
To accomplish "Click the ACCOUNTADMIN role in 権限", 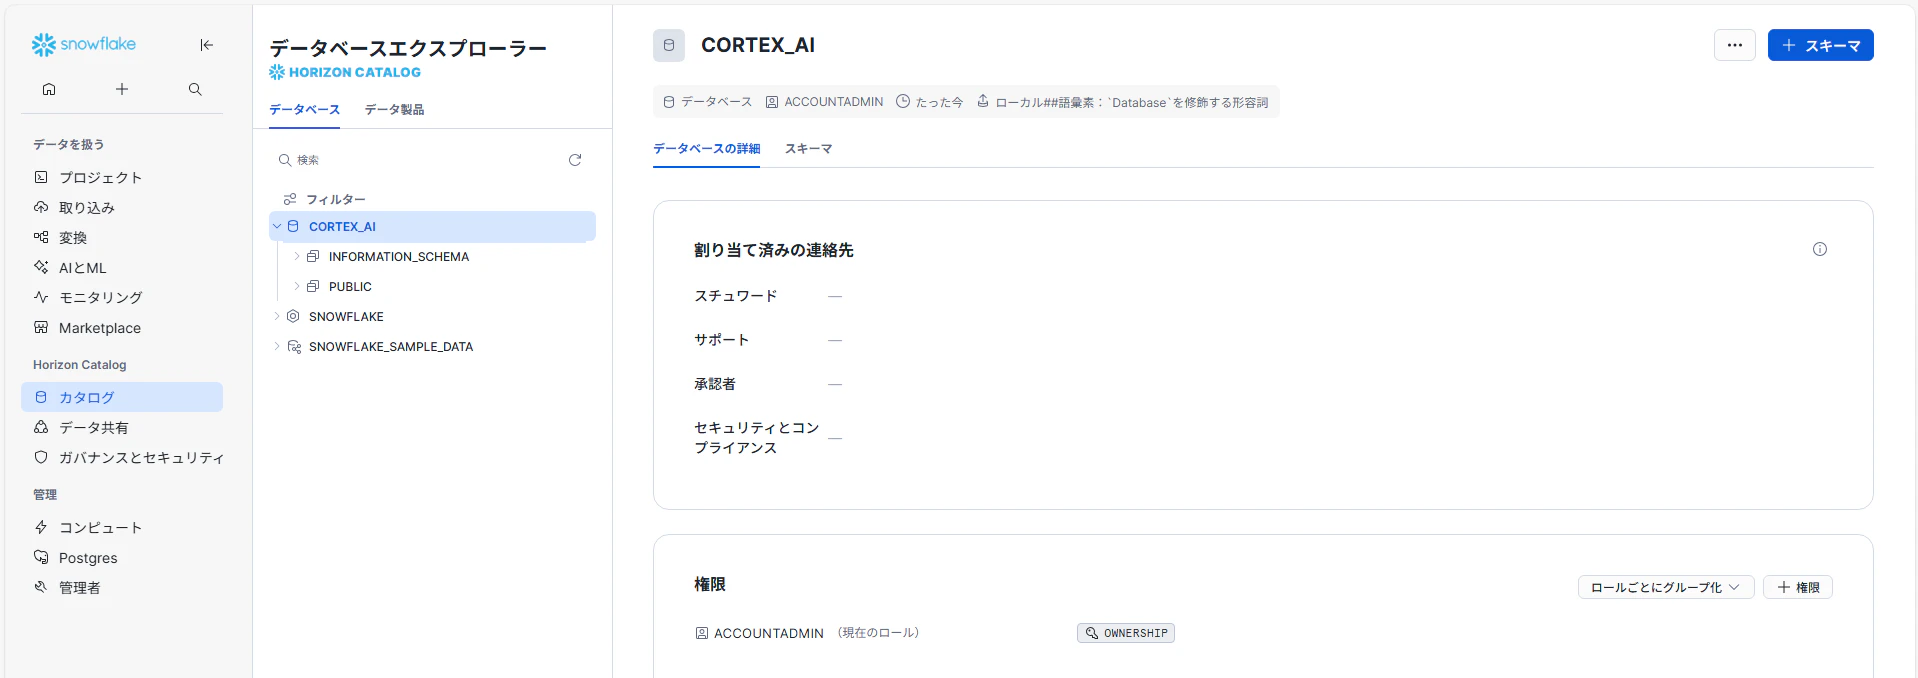I will click(768, 633).
